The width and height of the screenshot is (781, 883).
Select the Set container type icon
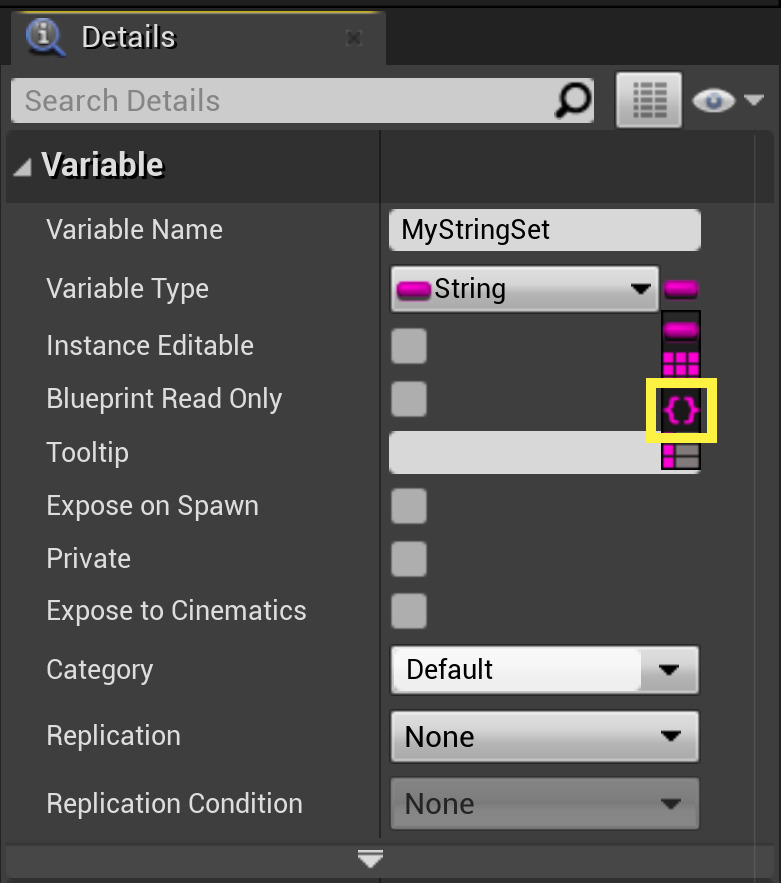pyautogui.click(x=681, y=410)
